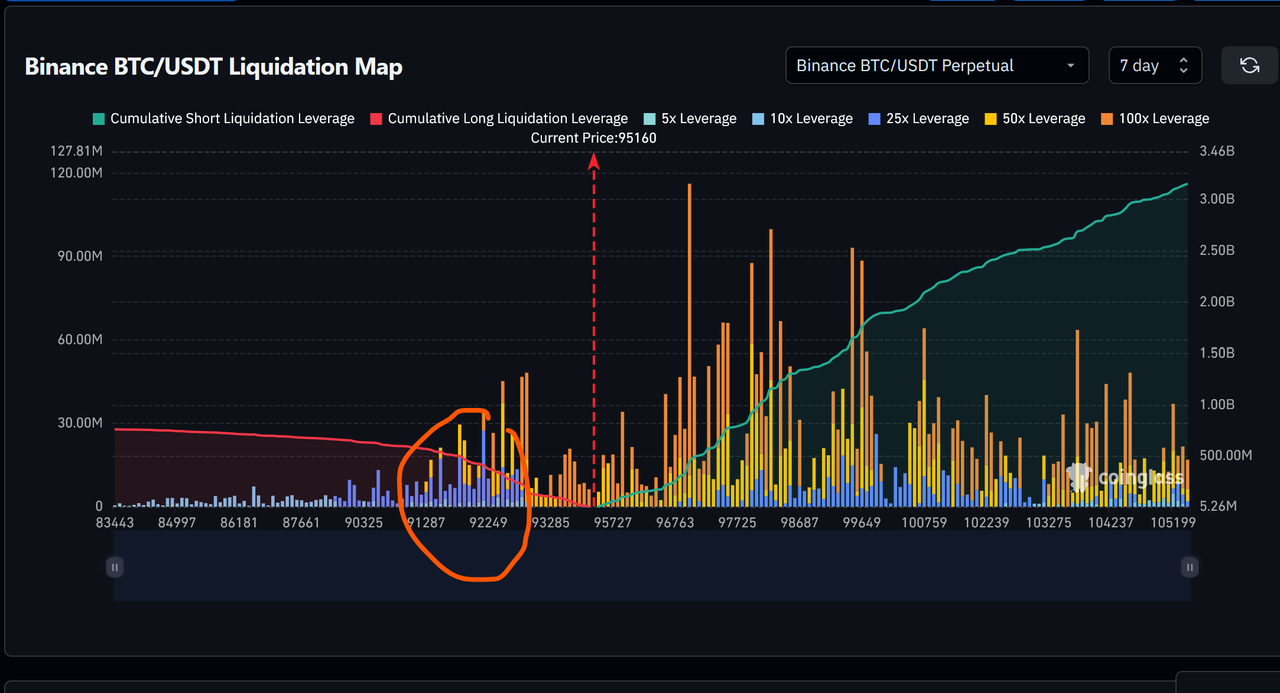Click the 103275 x-axis price label
This screenshot has width=1280, height=693.
coord(1048,523)
